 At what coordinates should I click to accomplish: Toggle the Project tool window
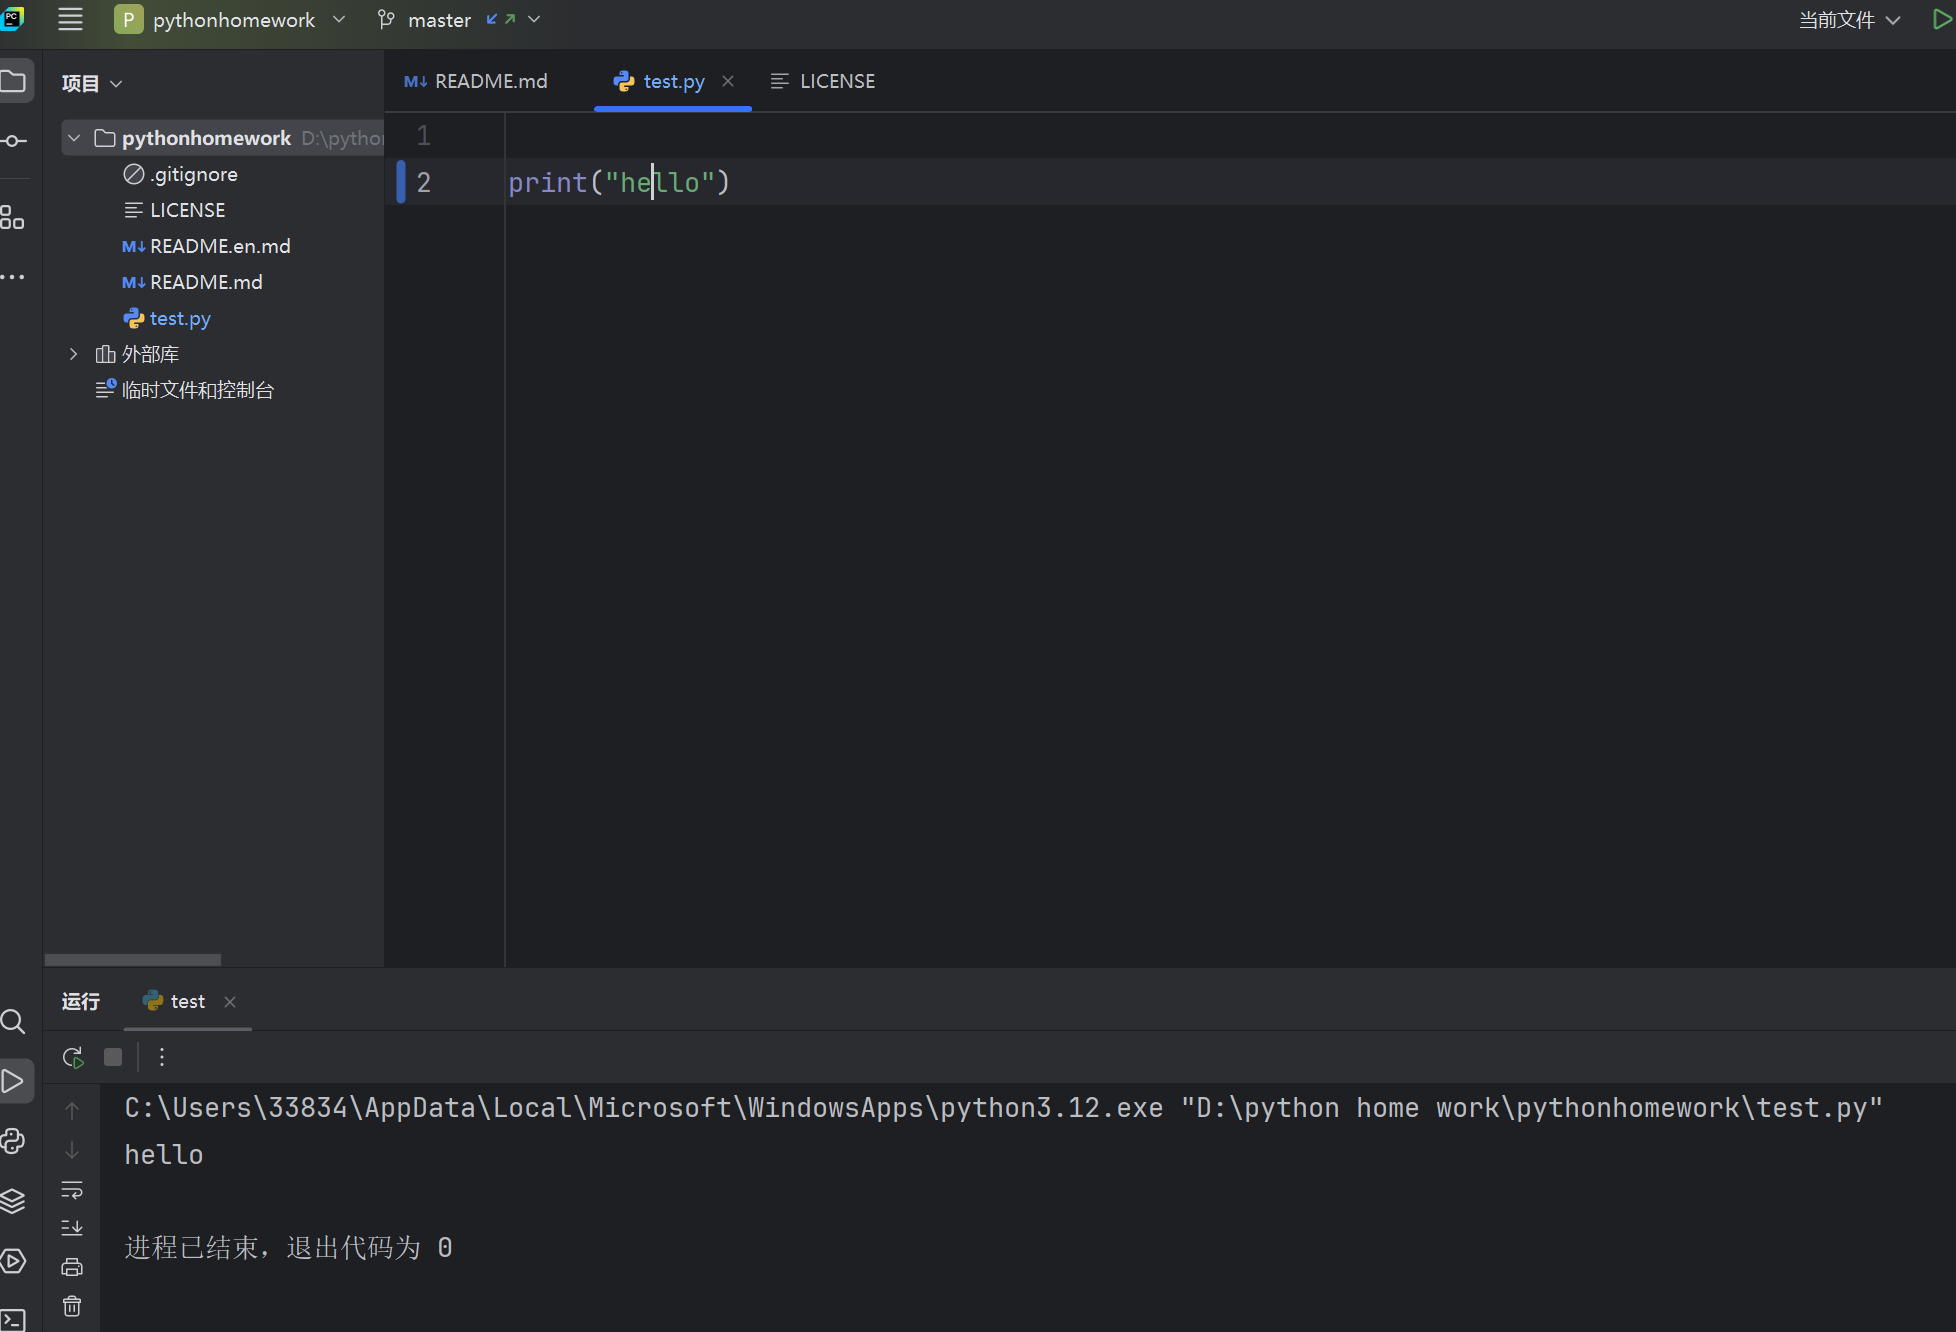pos(14,81)
